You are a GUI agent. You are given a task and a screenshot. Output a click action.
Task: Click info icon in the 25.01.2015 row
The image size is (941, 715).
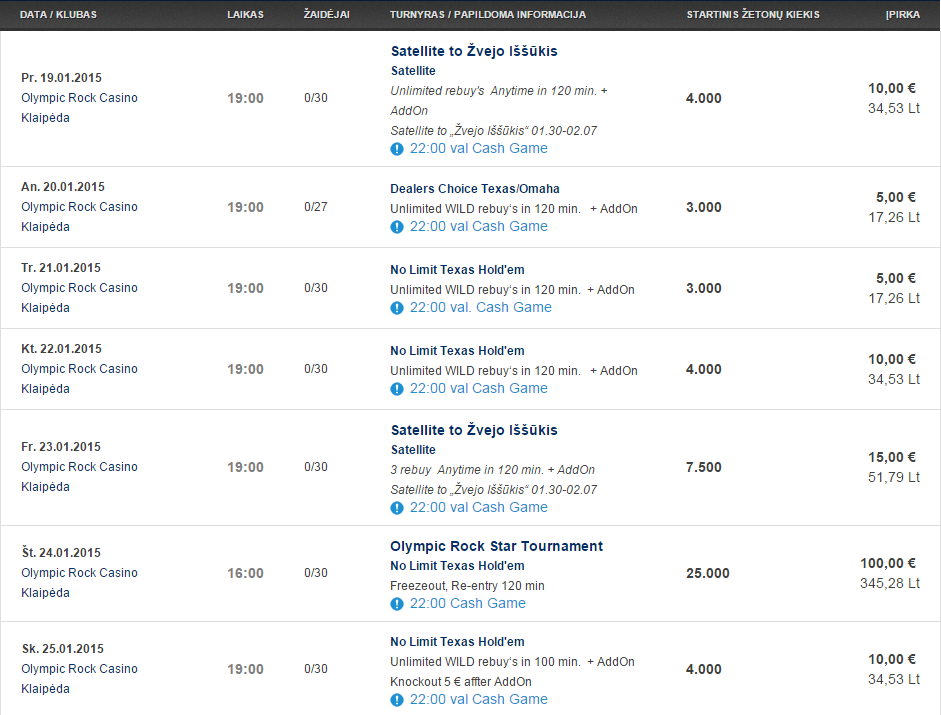[x=397, y=700]
